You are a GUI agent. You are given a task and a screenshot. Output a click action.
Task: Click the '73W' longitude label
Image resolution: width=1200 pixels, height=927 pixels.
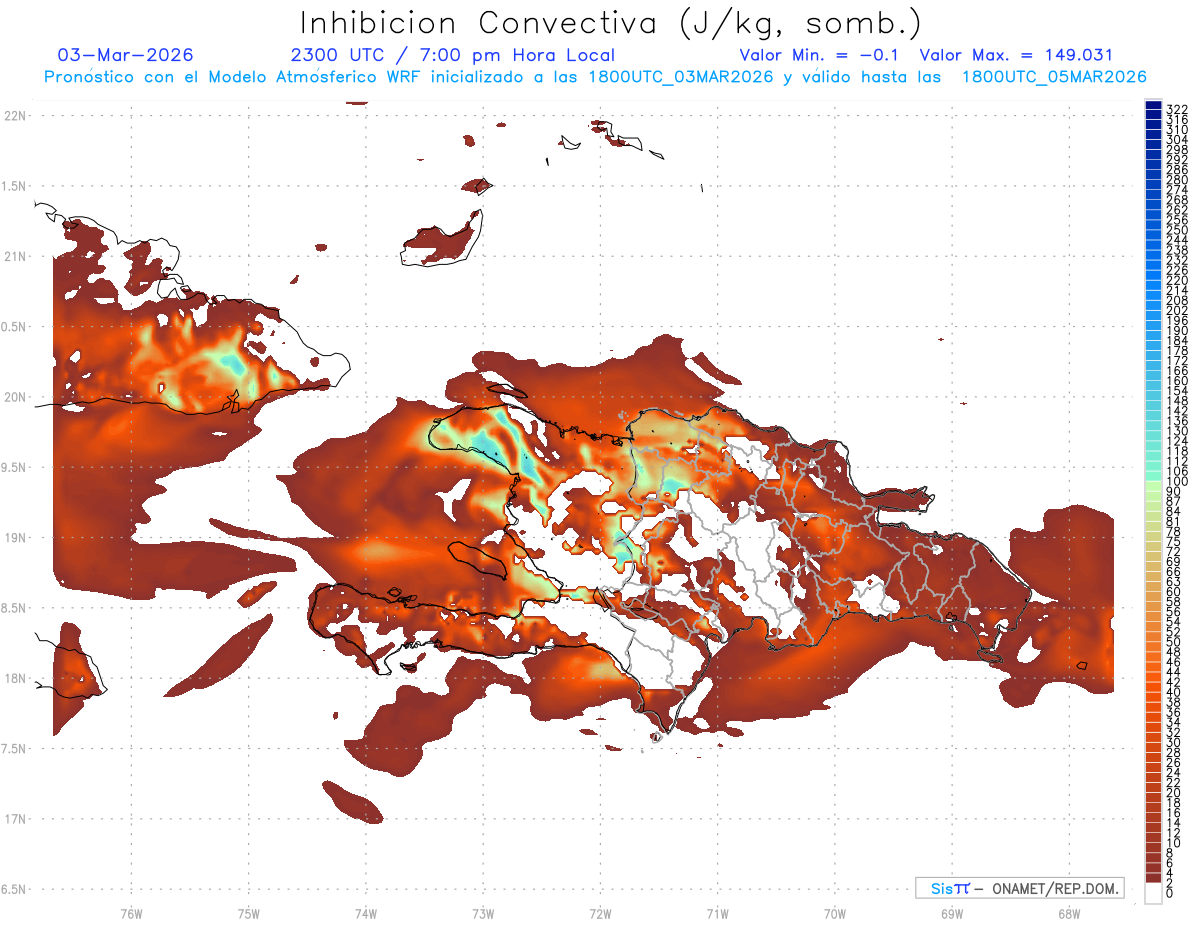click(x=483, y=913)
